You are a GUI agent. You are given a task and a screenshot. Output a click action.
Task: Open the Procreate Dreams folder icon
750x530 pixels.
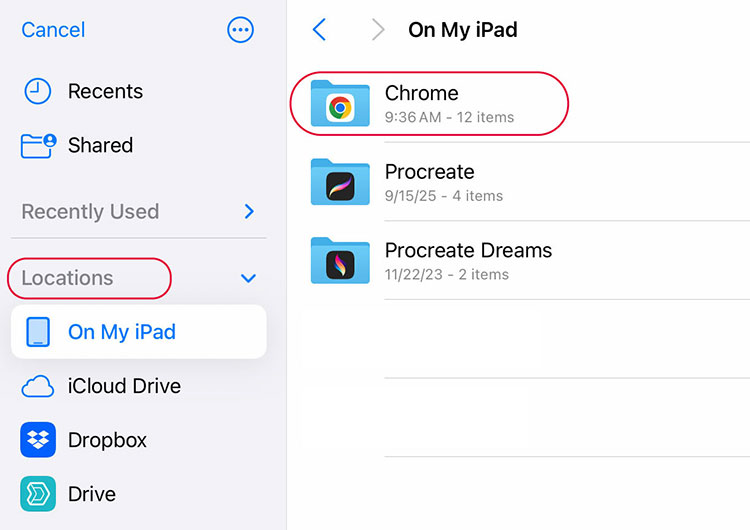[x=340, y=260]
